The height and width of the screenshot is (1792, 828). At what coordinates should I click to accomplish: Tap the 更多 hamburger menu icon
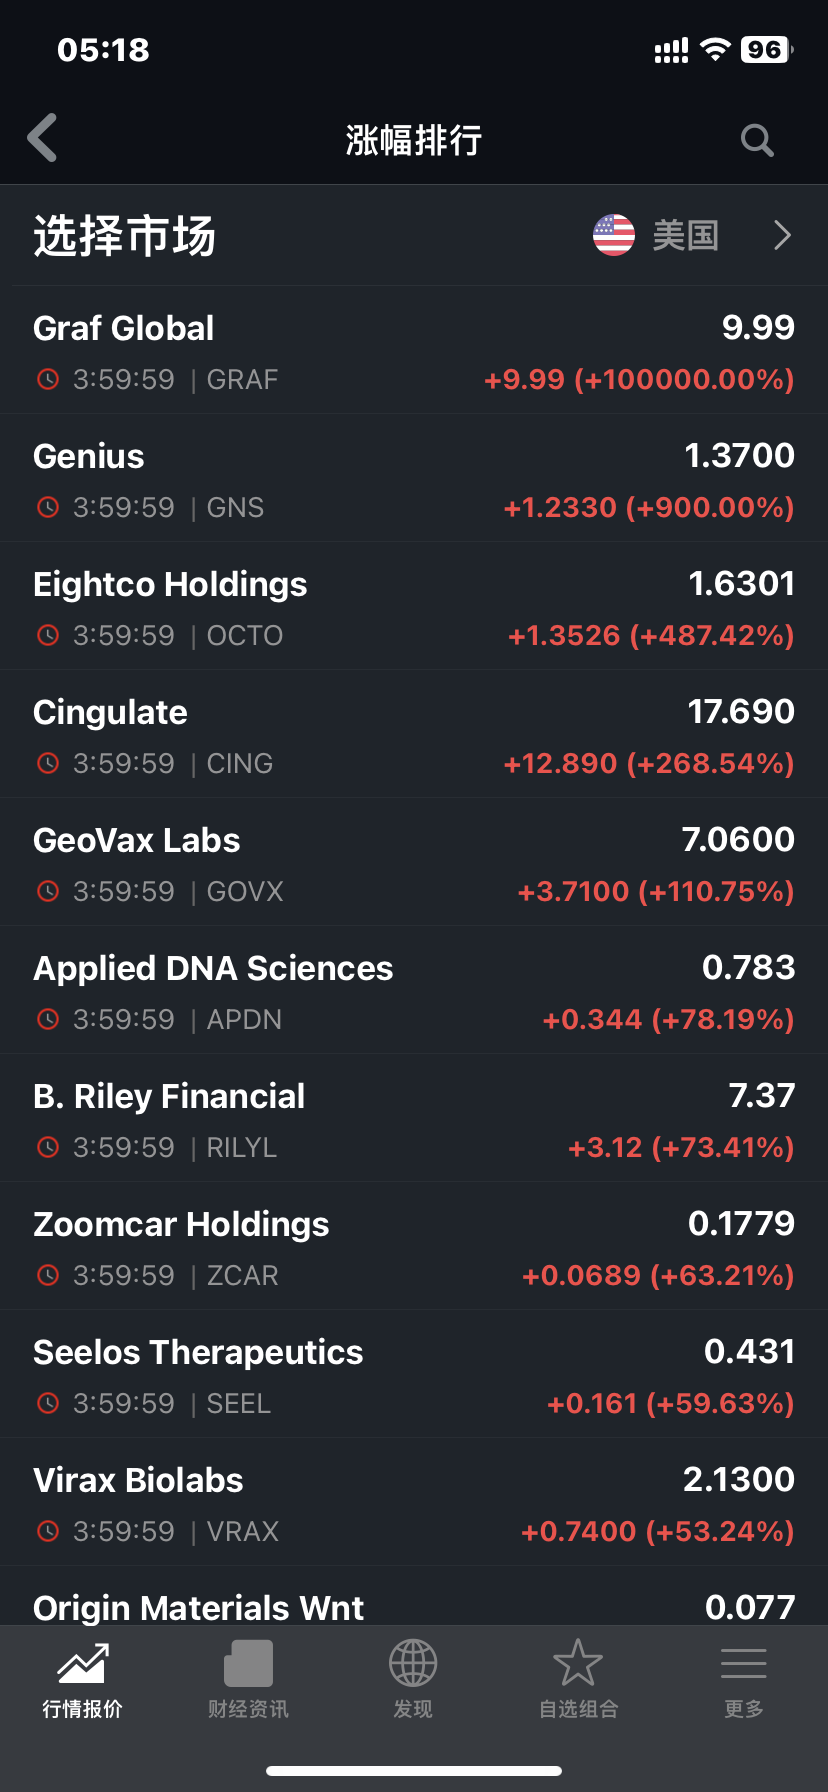point(743,1664)
